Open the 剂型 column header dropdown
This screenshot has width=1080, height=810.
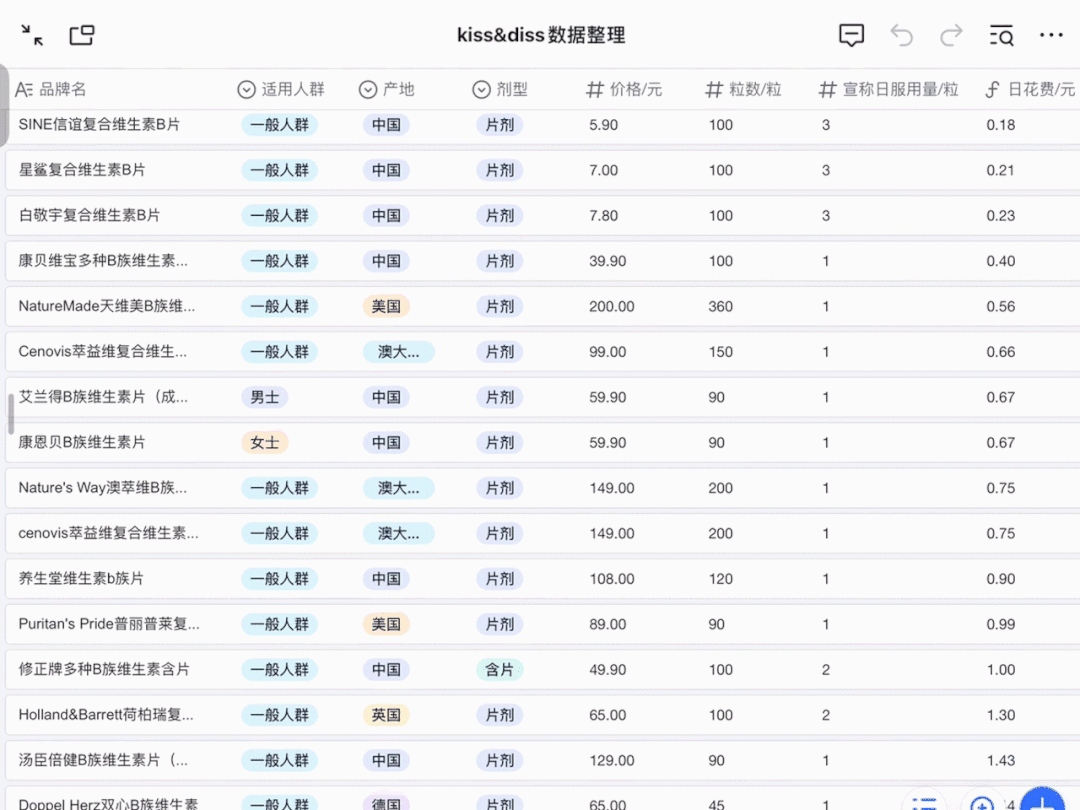499,90
